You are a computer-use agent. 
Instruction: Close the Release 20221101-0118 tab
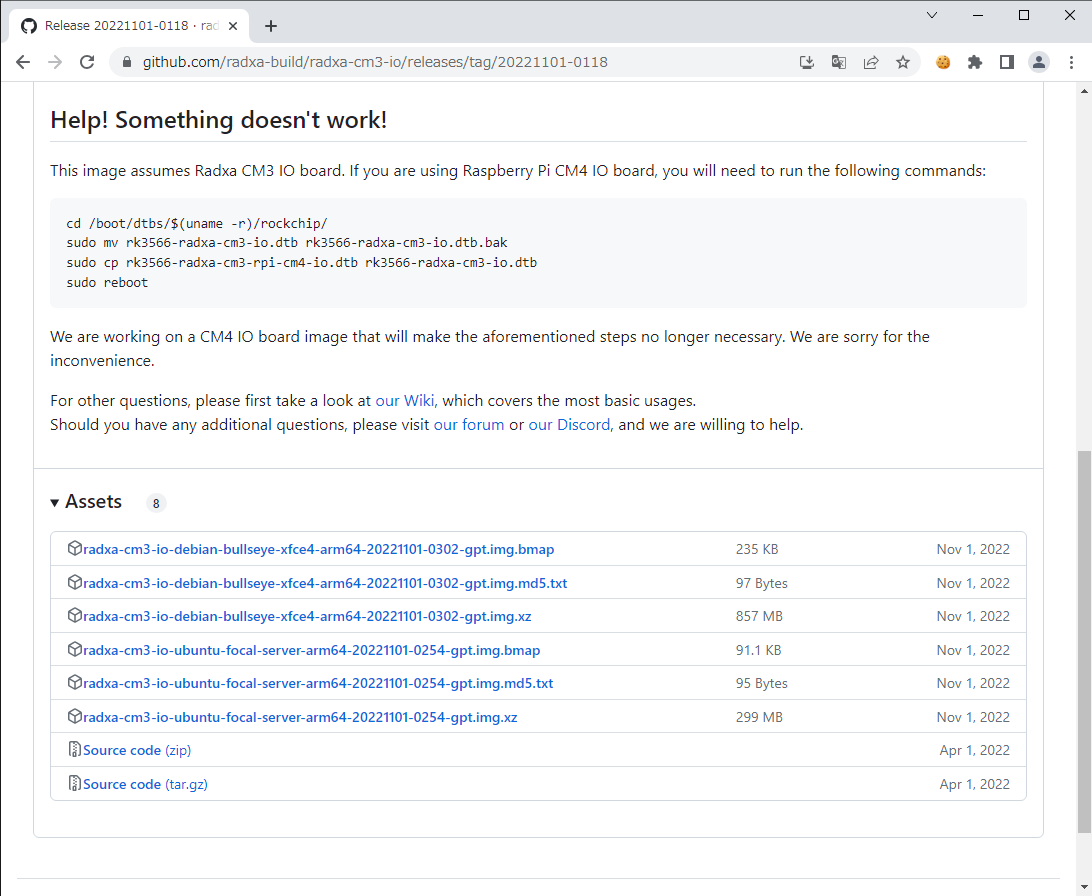pos(233,26)
